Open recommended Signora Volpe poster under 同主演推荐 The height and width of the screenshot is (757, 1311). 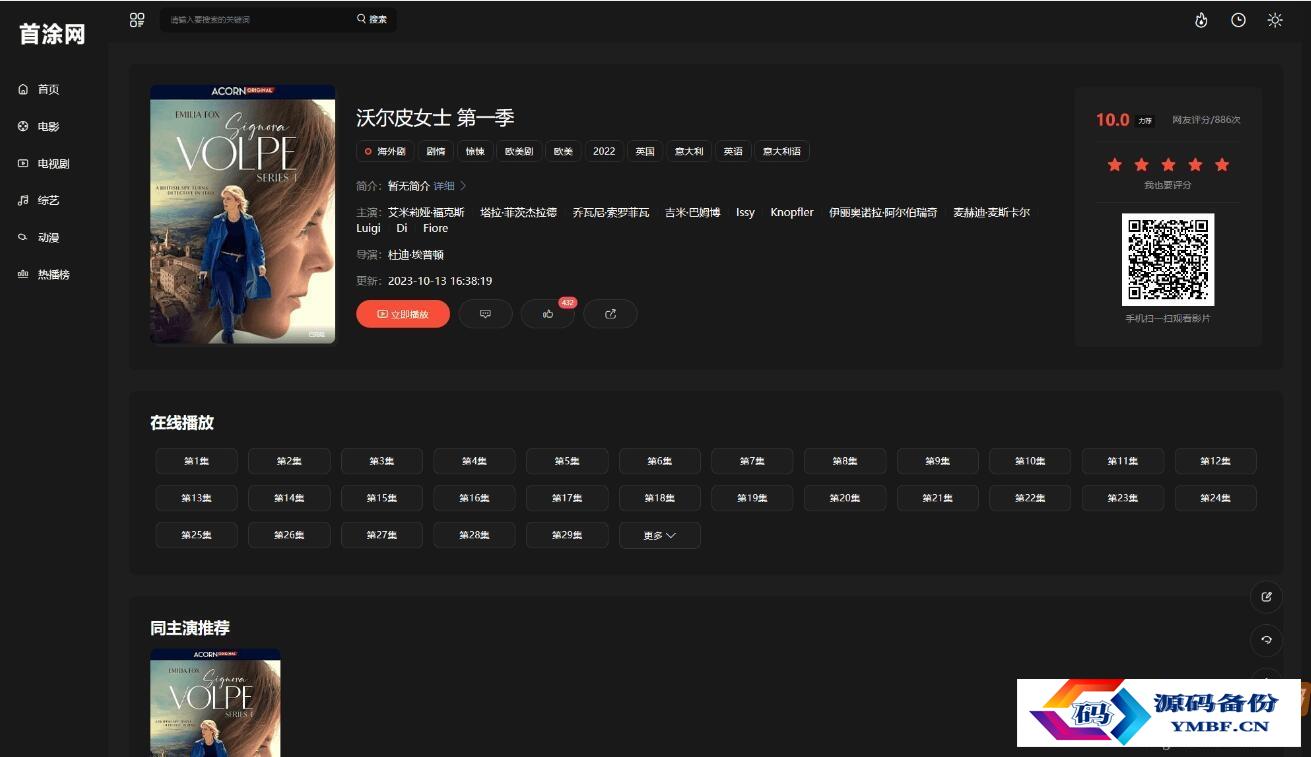(x=215, y=702)
